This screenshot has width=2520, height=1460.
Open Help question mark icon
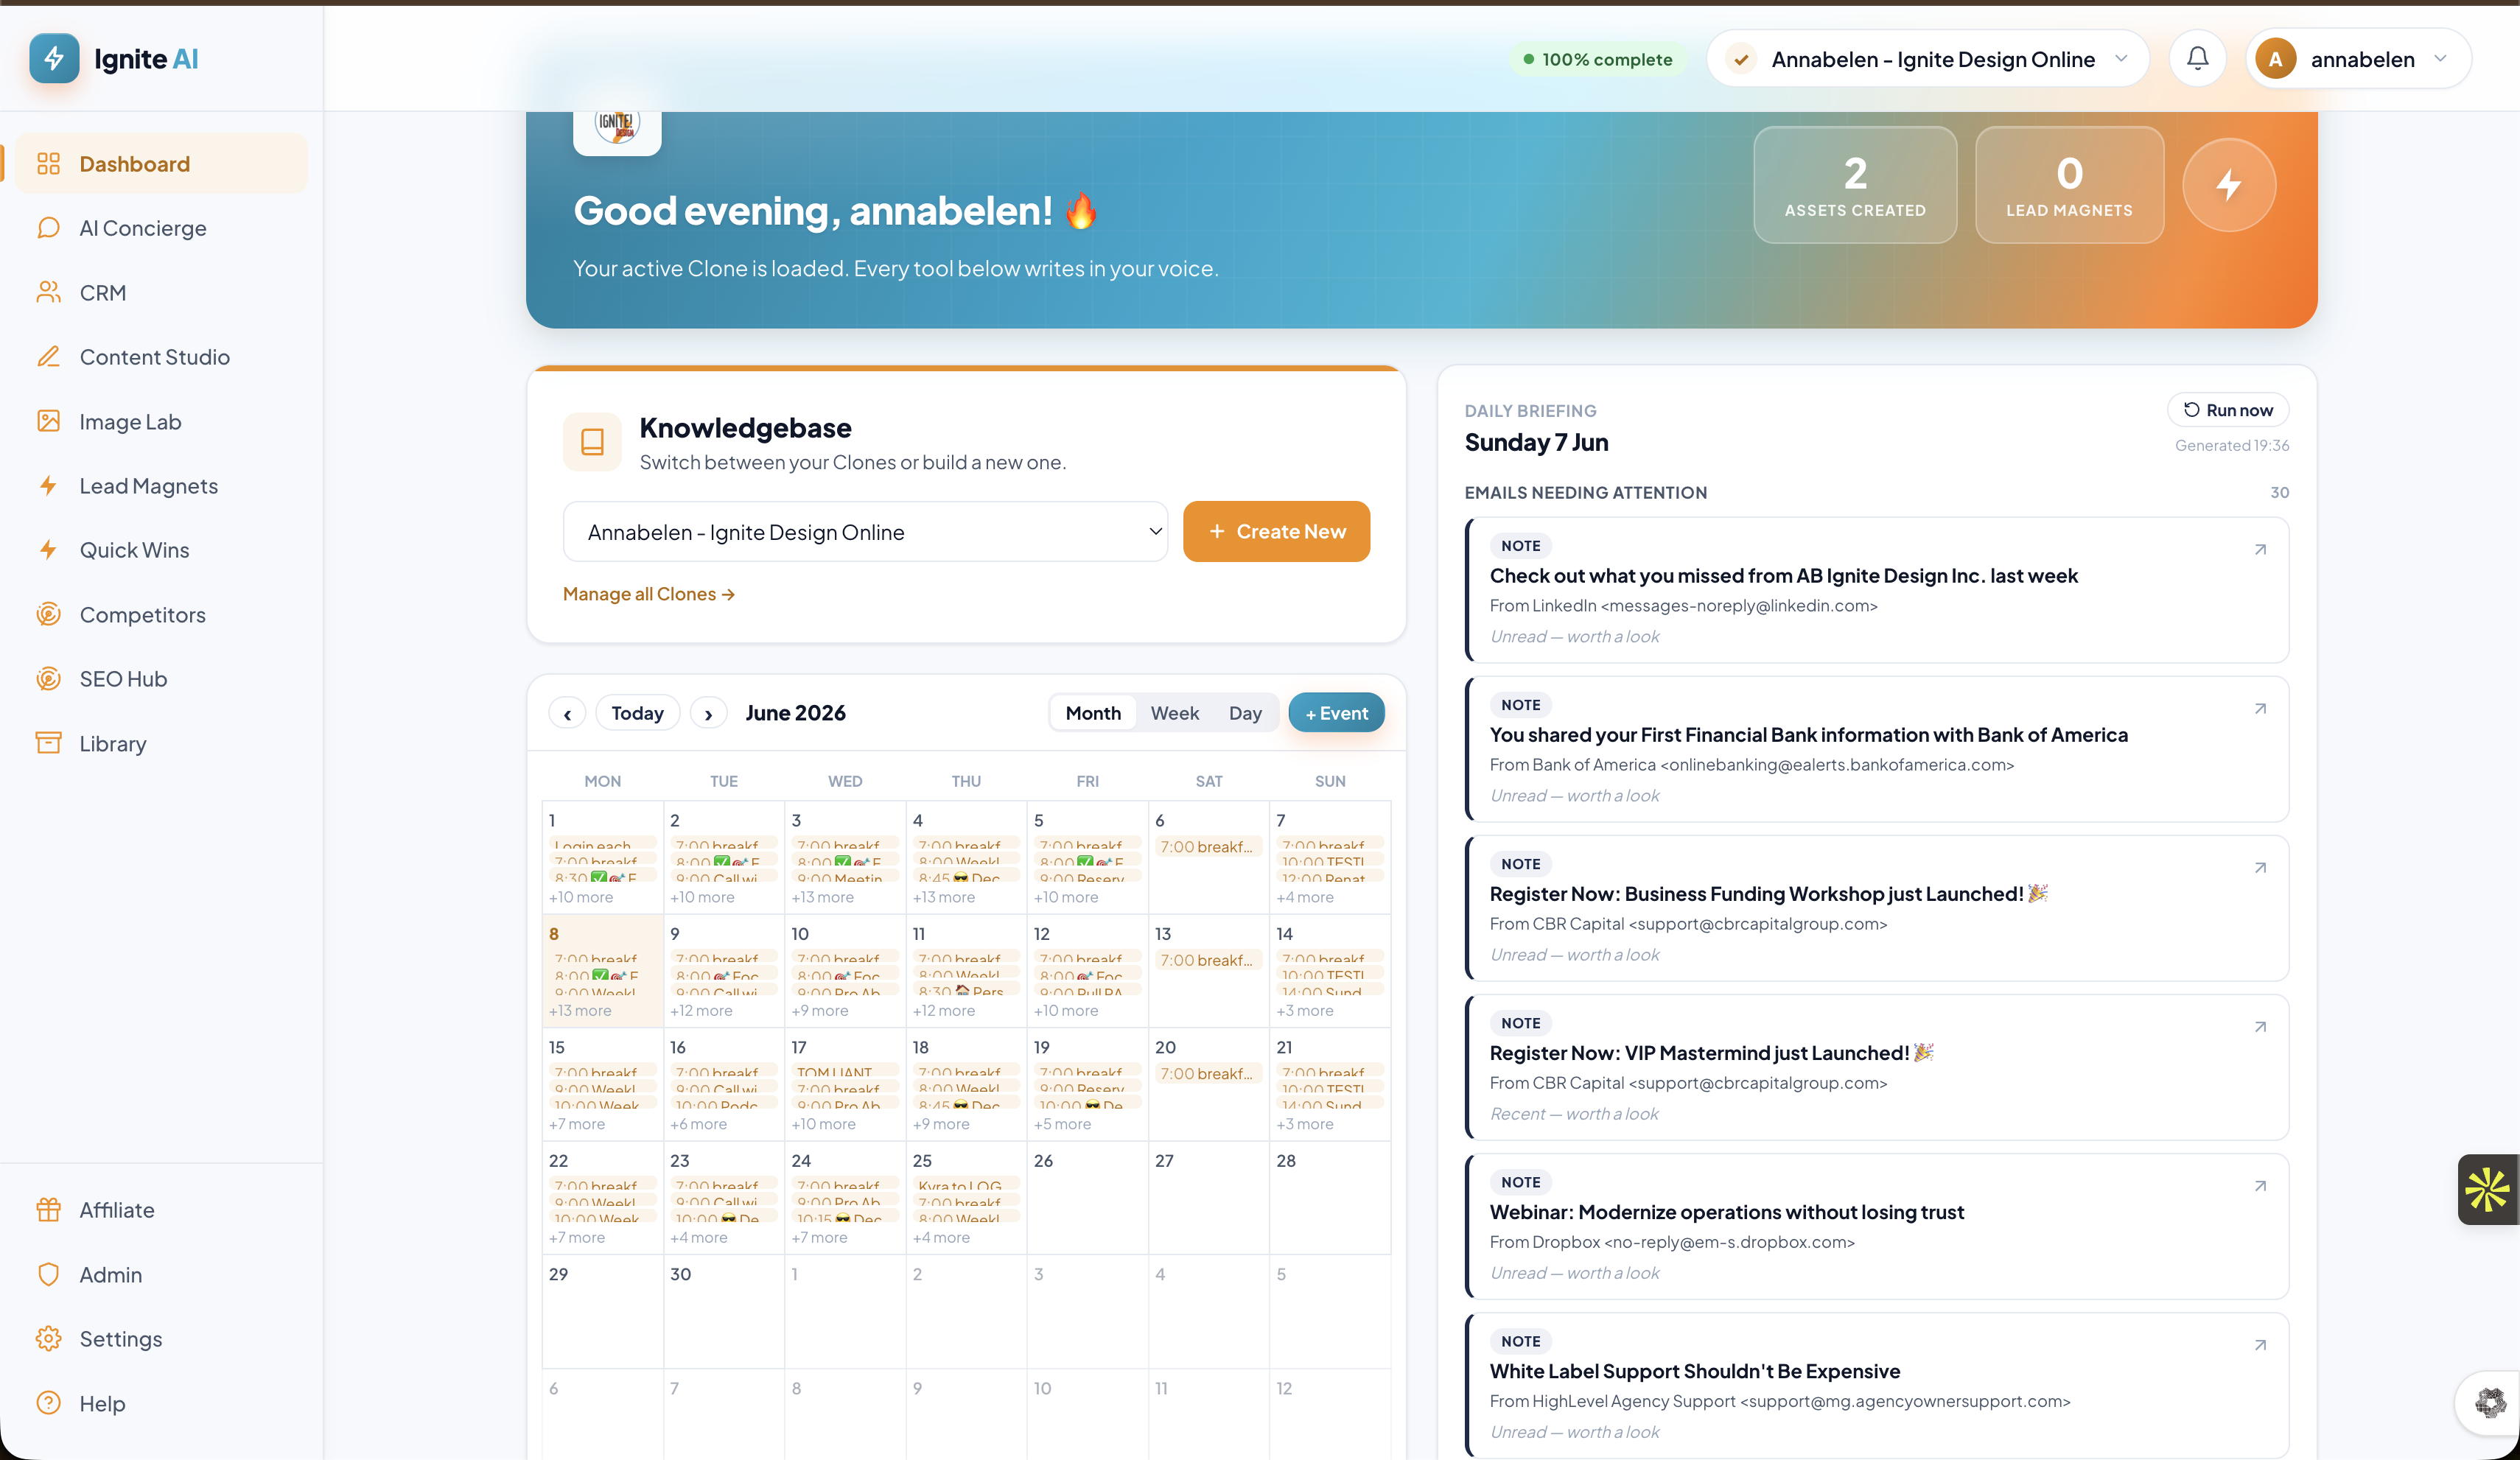48,1404
